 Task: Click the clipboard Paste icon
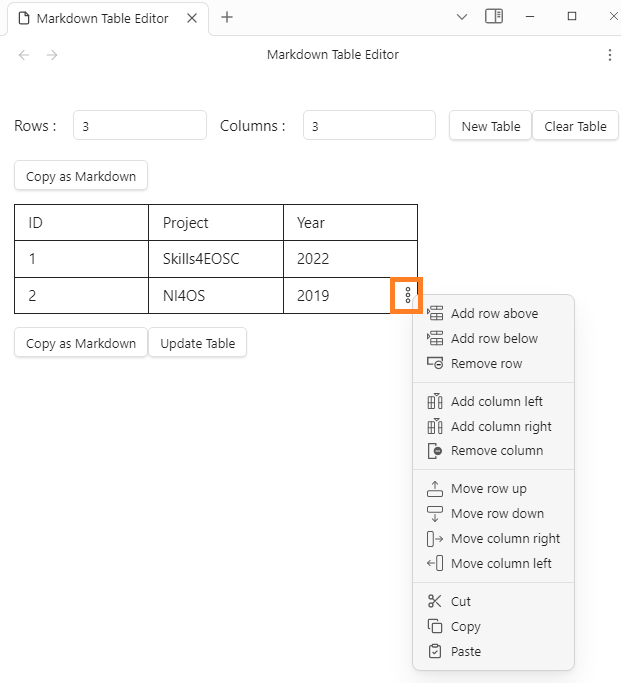(x=434, y=652)
